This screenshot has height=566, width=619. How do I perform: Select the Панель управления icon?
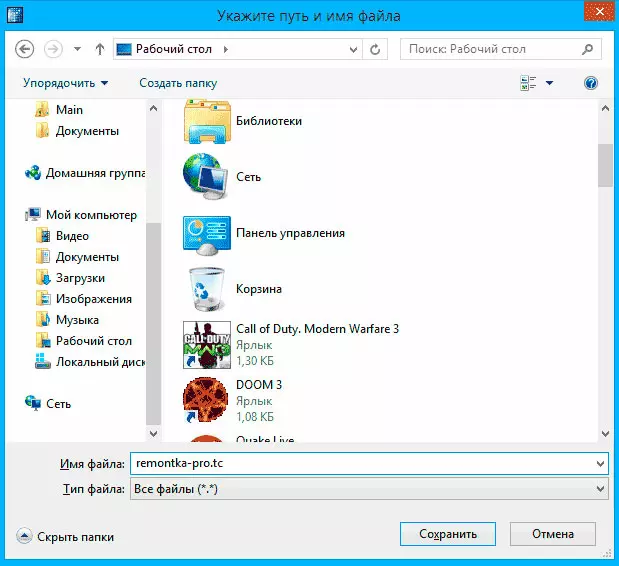(206, 233)
